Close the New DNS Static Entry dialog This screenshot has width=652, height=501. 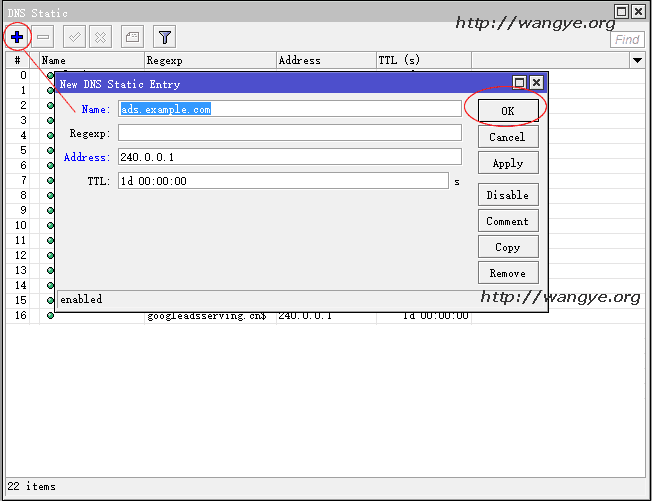pos(537,83)
